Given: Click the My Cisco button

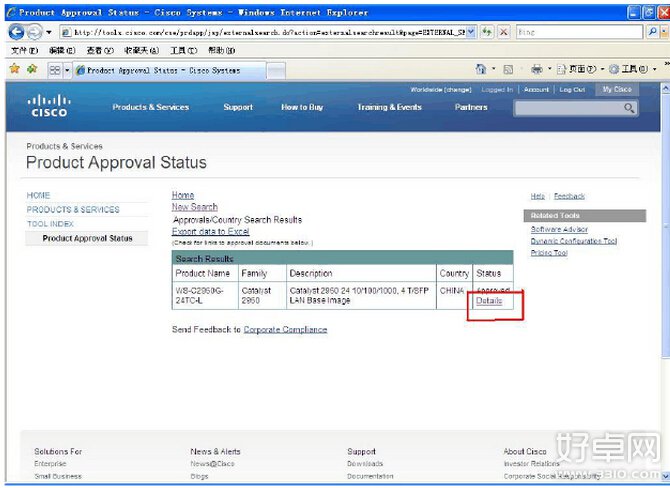Looking at the screenshot, I should (x=617, y=89).
